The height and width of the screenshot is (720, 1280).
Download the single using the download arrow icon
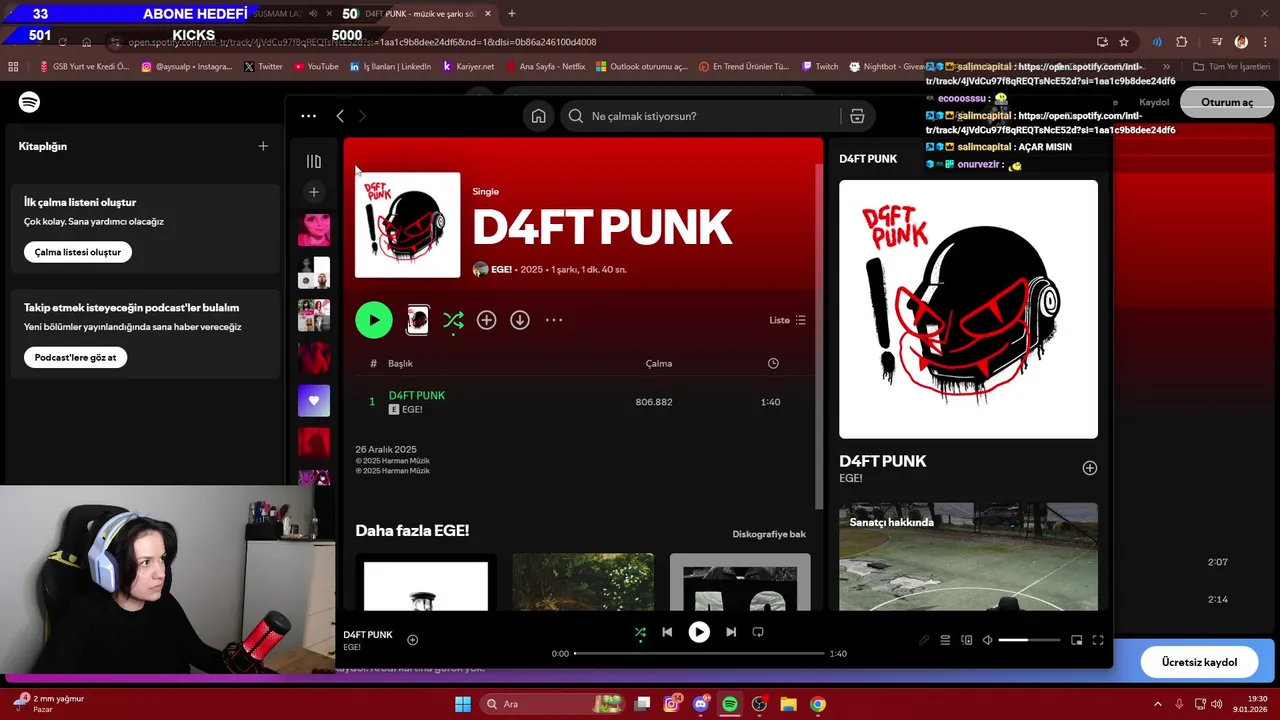point(520,320)
